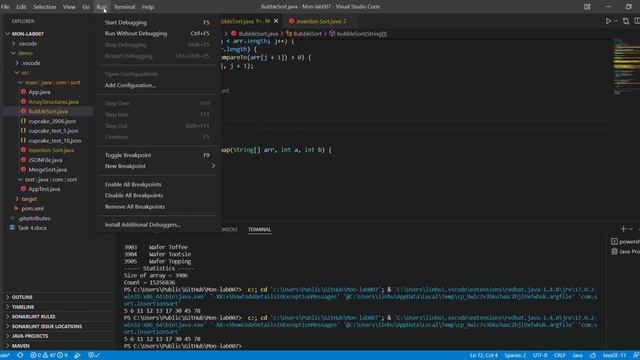This screenshot has height=360, width=640.
Task: Collapse the test\java\com\sort folder
Action: tap(20, 180)
